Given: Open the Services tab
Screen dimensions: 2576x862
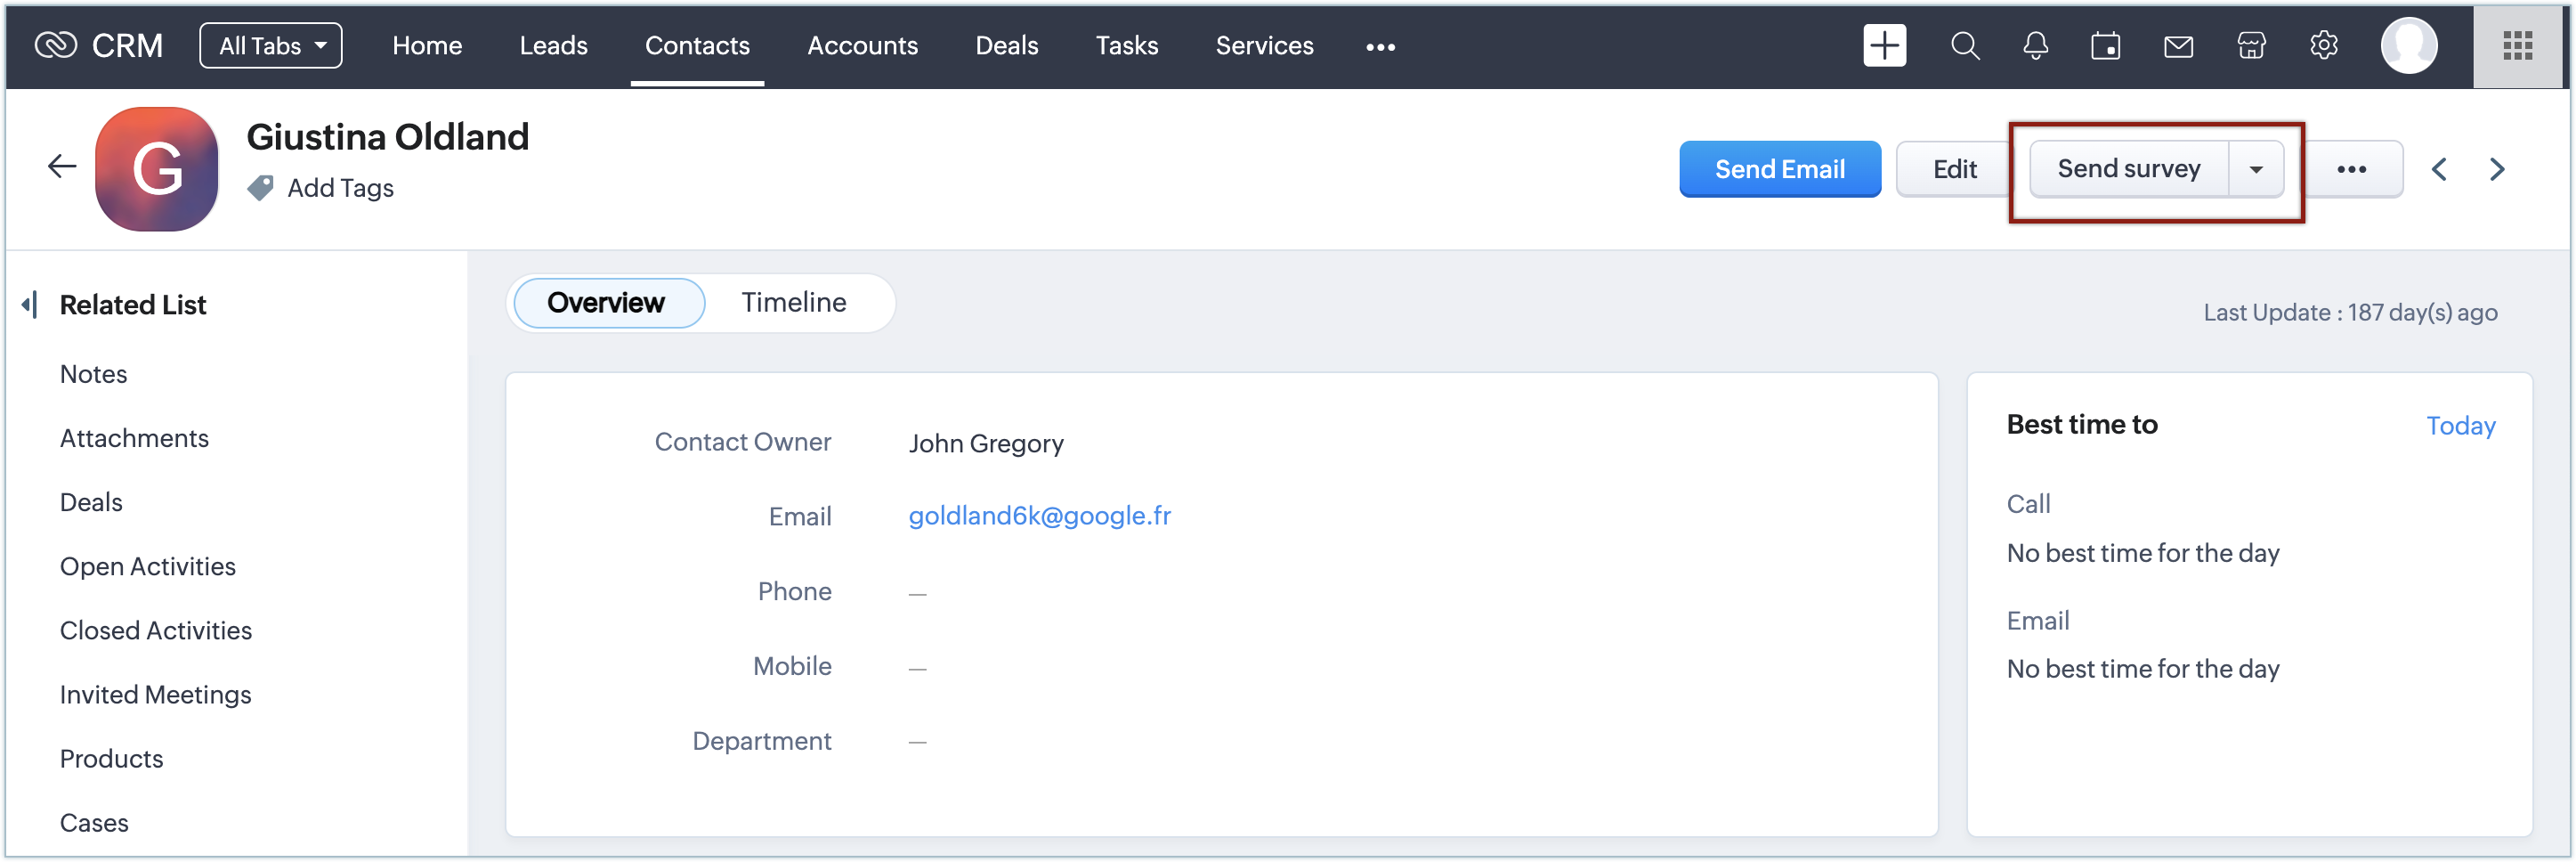Looking at the screenshot, I should tap(1264, 46).
